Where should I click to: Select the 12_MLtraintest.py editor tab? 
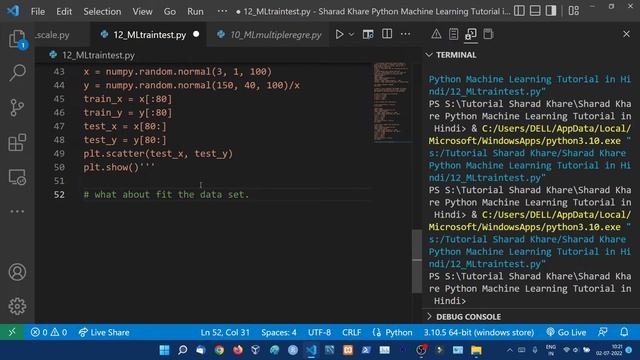point(149,35)
